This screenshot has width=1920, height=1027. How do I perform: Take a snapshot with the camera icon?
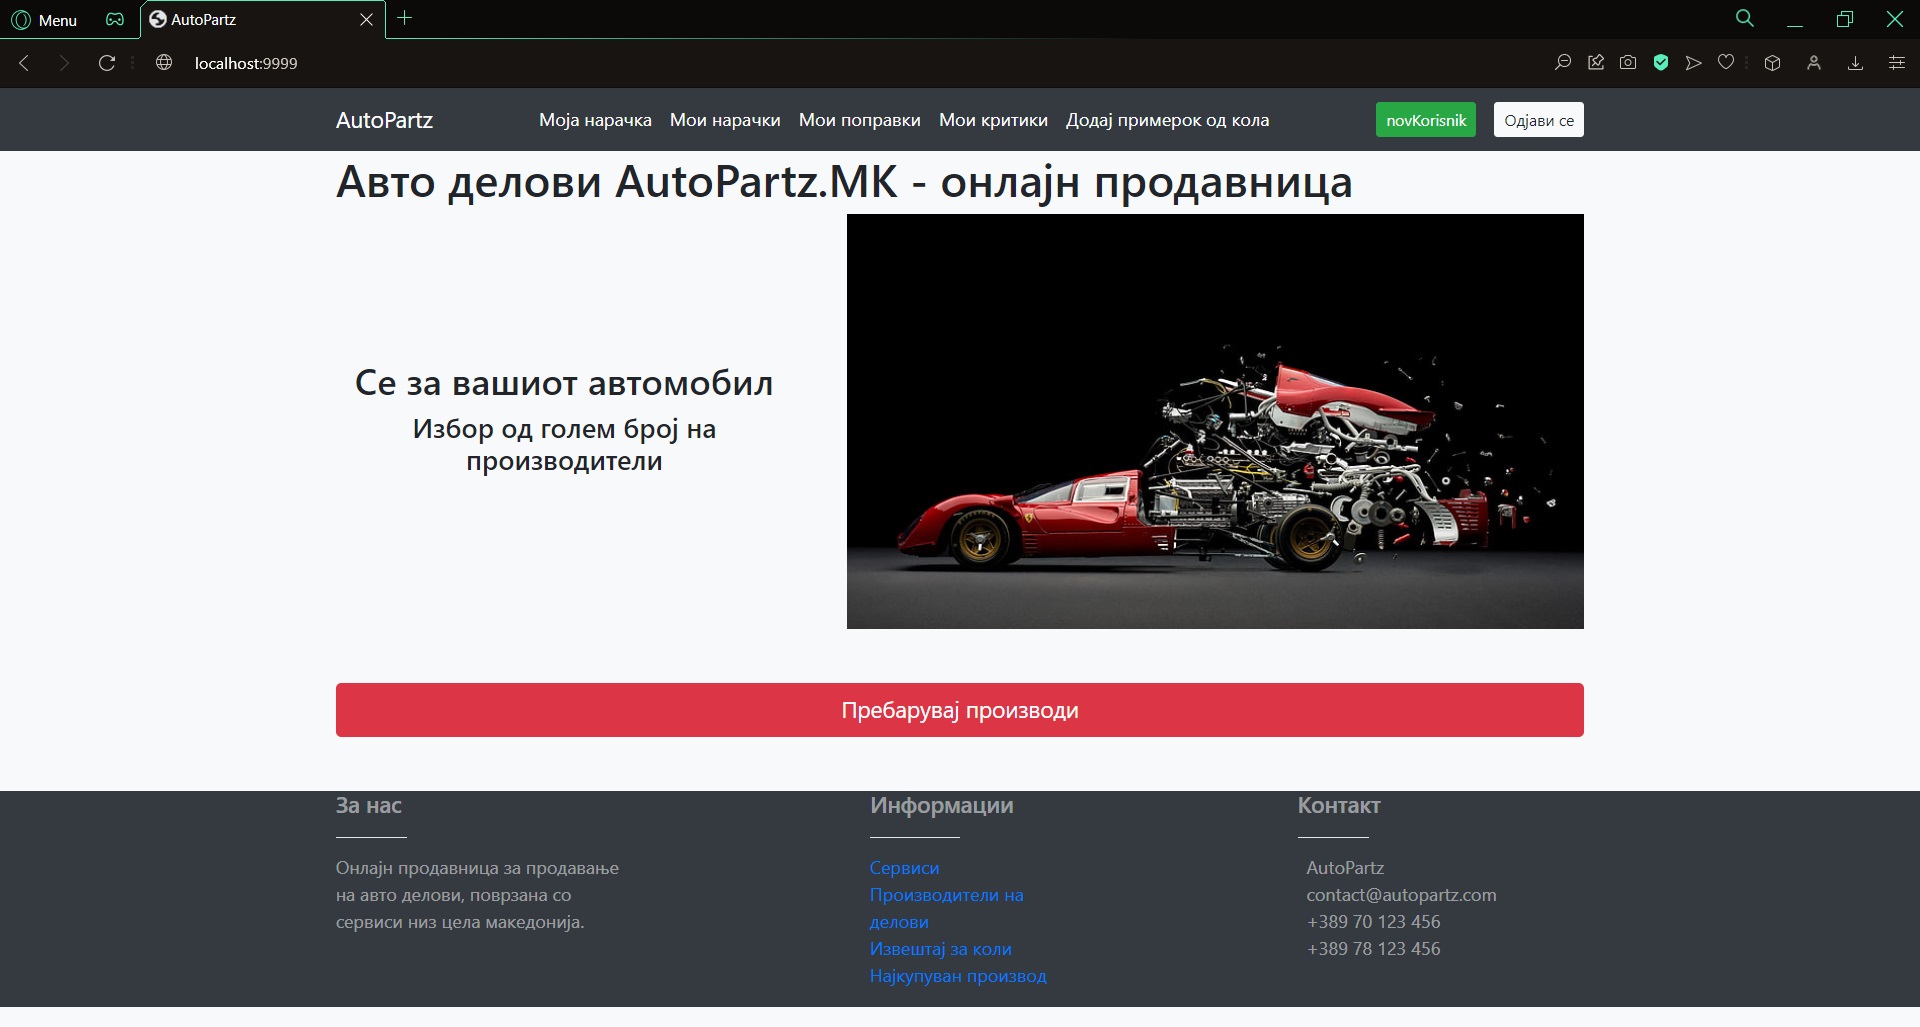(1628, 63)
